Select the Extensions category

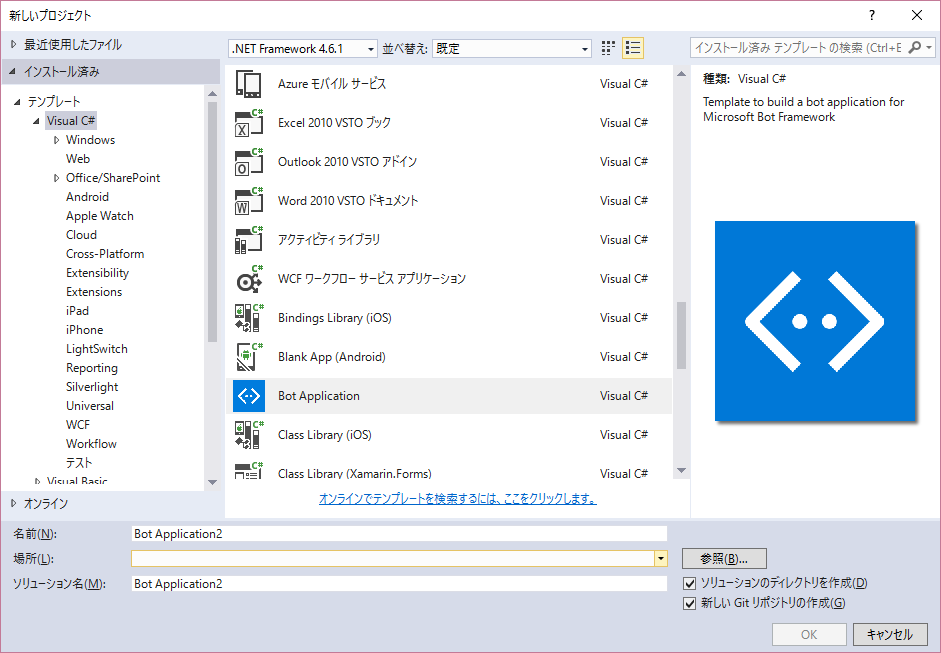coord(94,292)
